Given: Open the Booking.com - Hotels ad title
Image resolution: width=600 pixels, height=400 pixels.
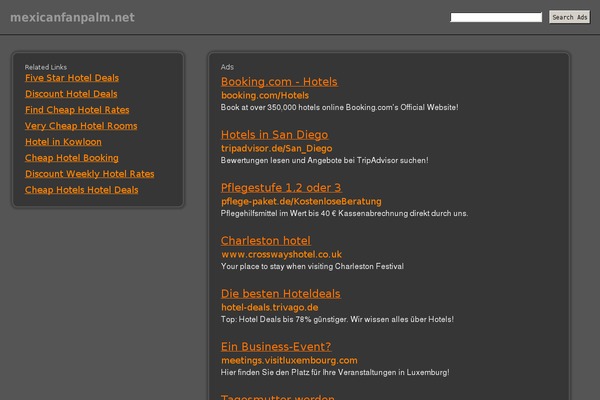Looking at the screenshot, I should pos(279,82).
